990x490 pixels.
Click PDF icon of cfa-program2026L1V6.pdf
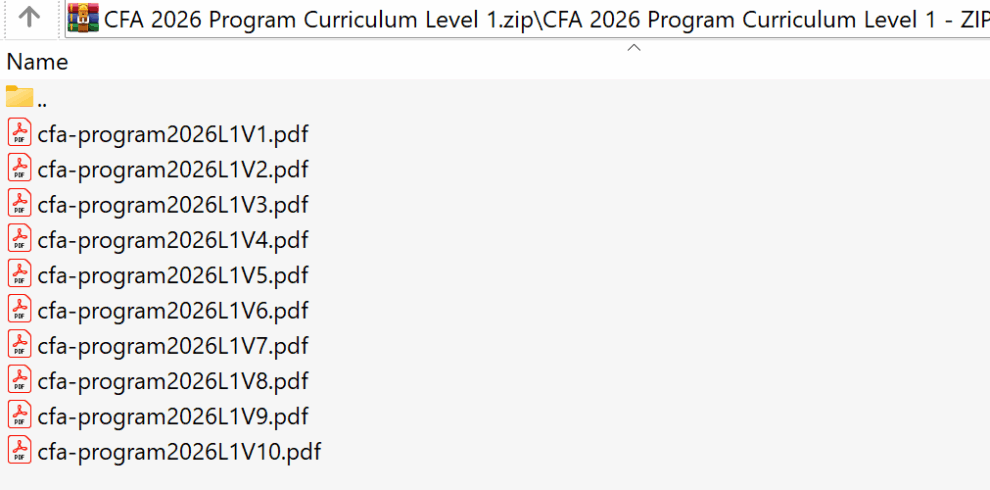19,309
